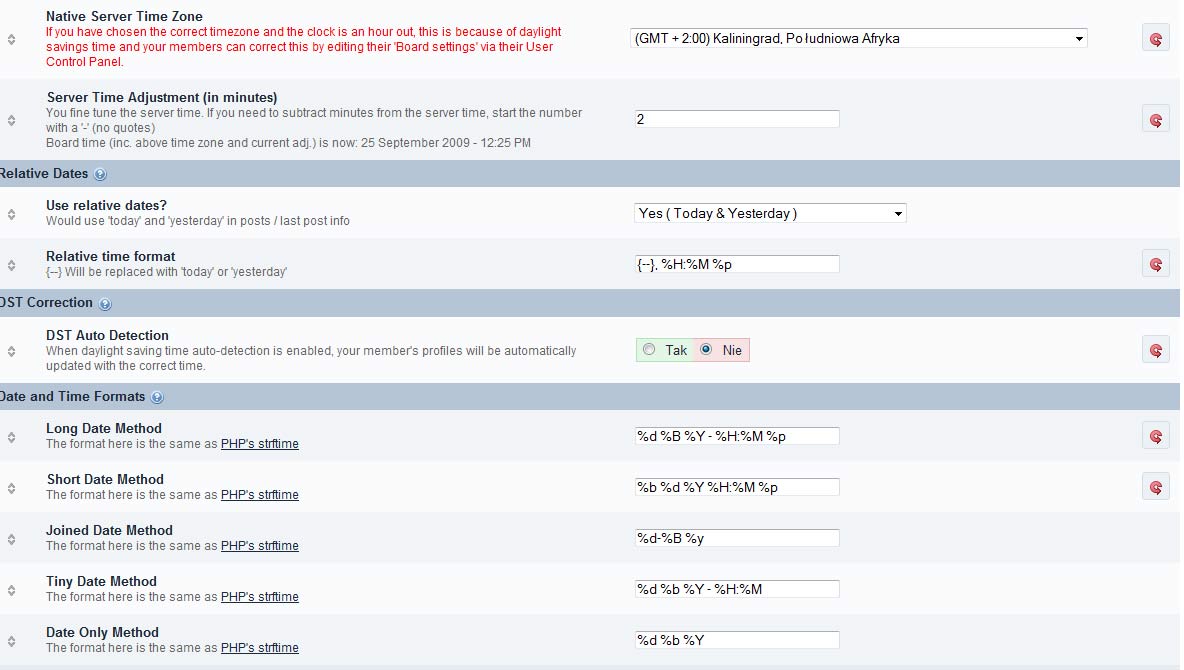This screenshot has width=1184, height=670.
Task: Revert the DST Auto Detection setting
Action: 1155,350
